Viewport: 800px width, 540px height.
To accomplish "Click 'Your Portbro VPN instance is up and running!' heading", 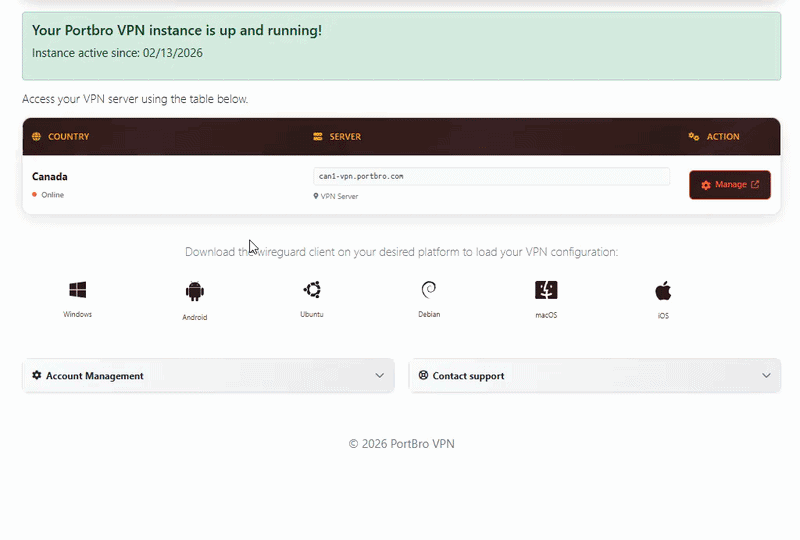I will [x=177, y=31].
